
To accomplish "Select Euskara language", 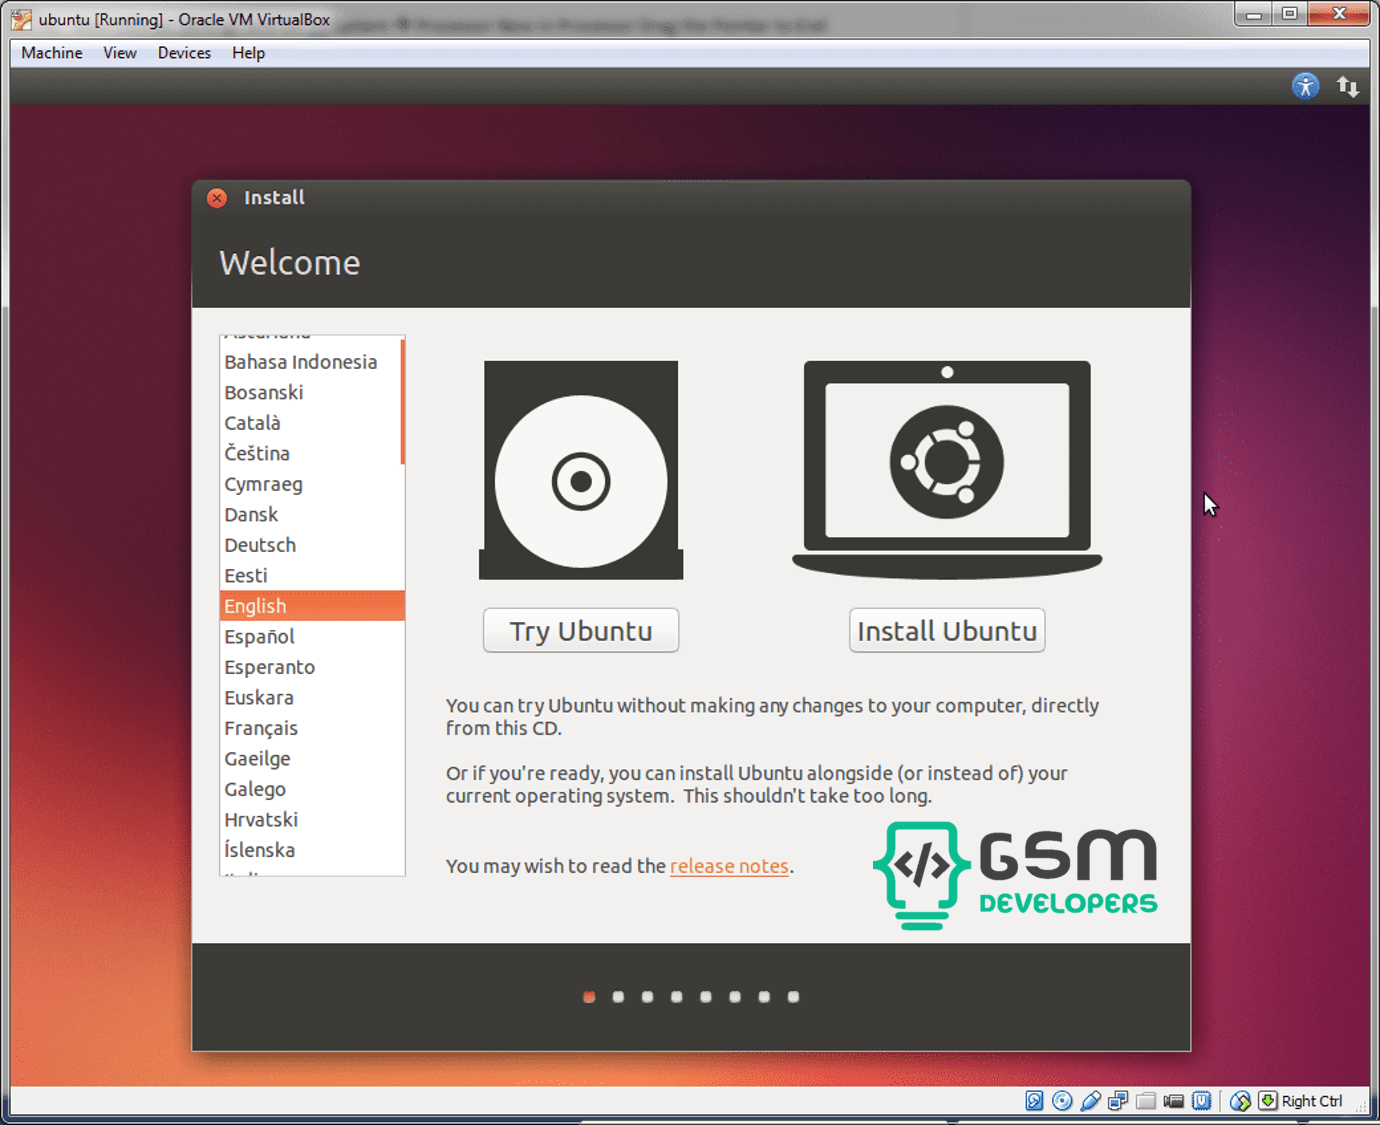I will 312,698.
